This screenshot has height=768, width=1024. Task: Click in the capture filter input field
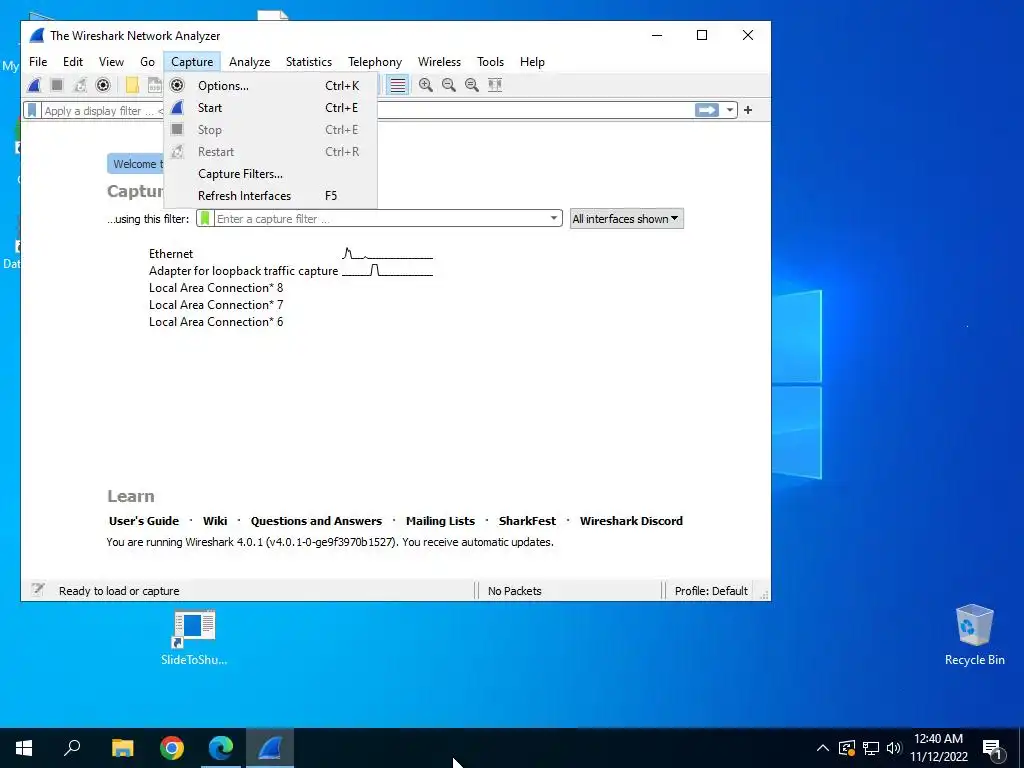click(381, 219)
